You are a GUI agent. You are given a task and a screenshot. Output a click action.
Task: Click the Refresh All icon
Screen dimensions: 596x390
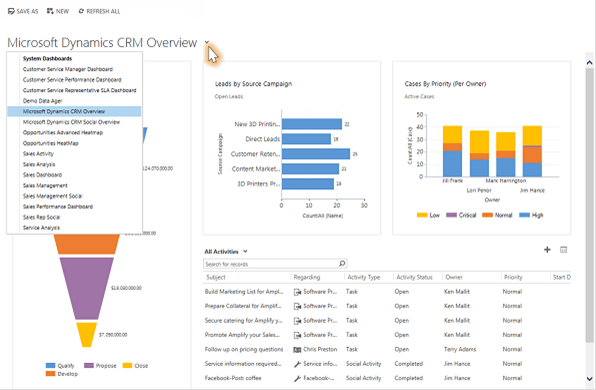[x=81, y=11]
